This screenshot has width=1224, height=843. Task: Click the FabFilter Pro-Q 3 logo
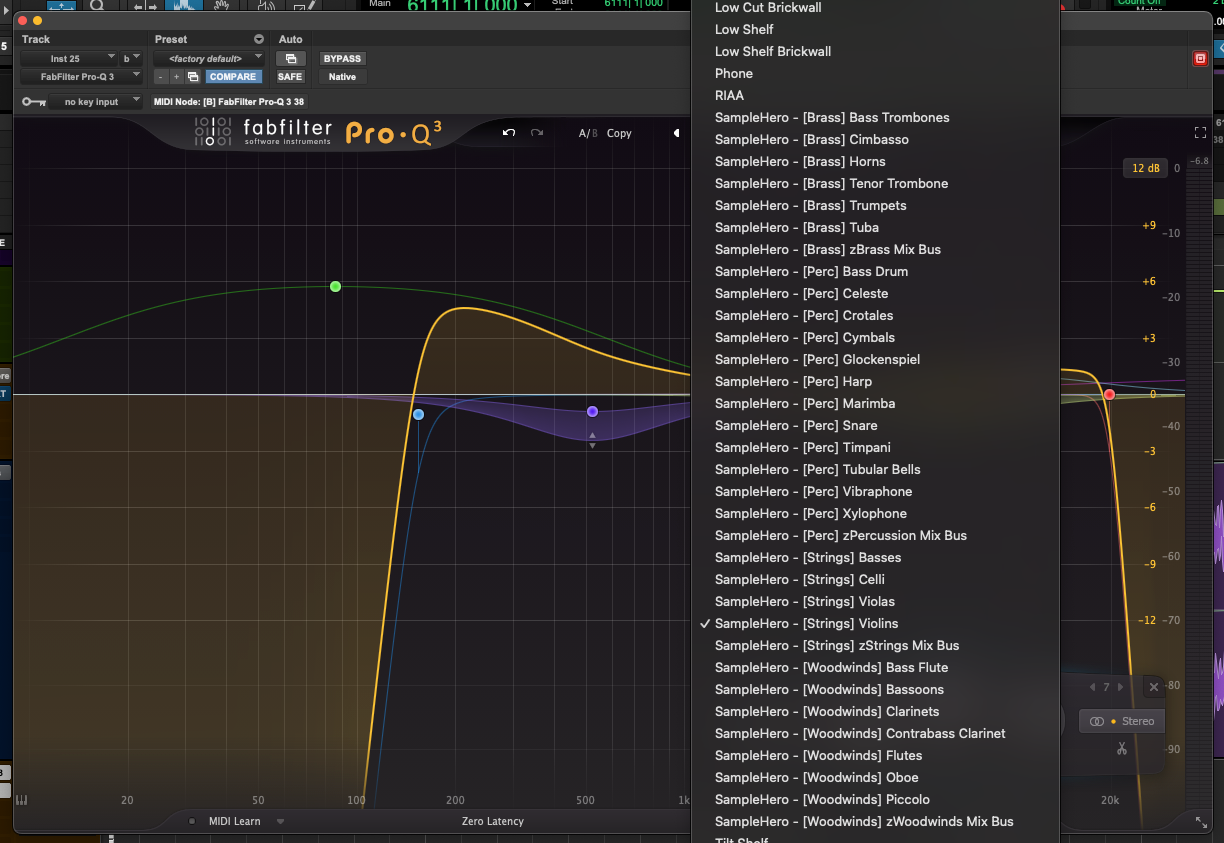click(x=317, y=133)
